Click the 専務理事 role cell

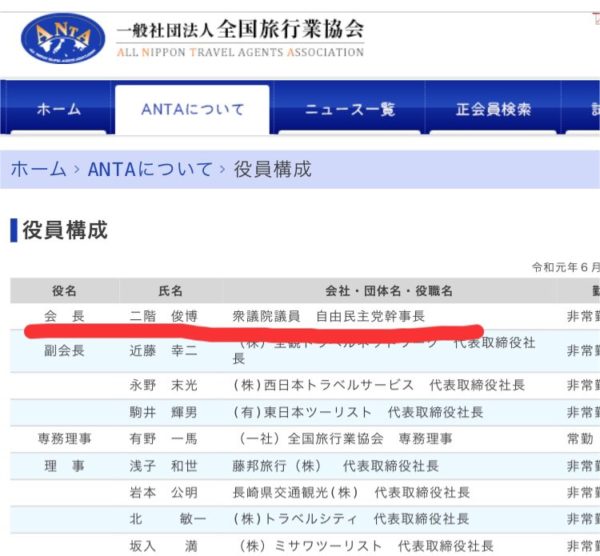(64, 439)
